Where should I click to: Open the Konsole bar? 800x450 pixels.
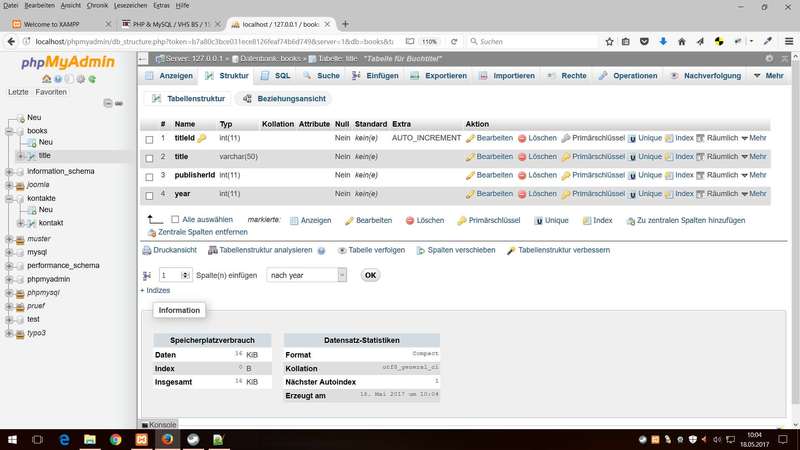coord(159,424)
